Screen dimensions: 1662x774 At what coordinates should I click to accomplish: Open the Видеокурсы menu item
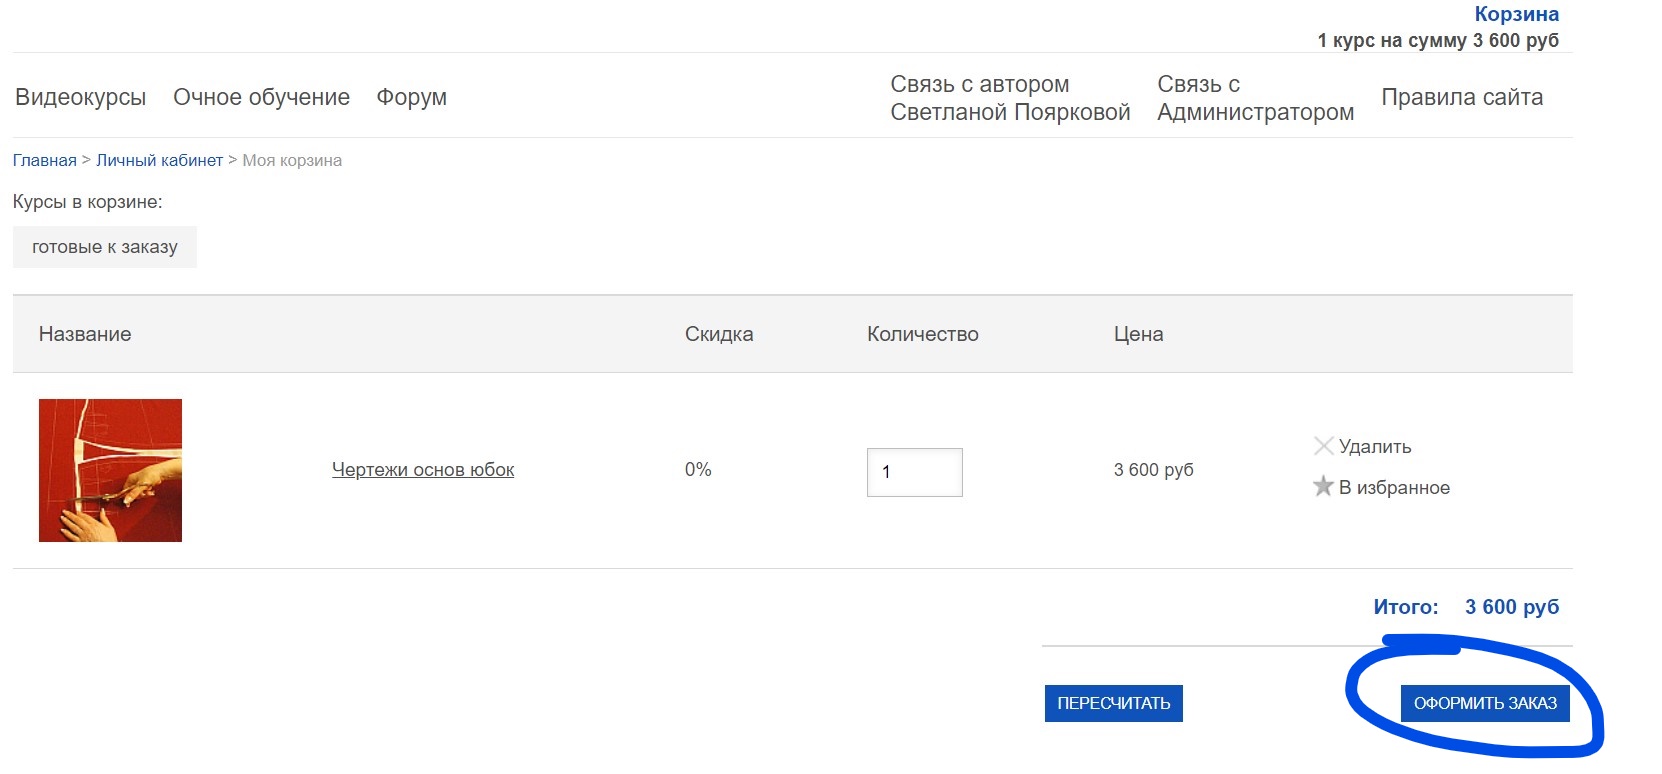point(80,97)
